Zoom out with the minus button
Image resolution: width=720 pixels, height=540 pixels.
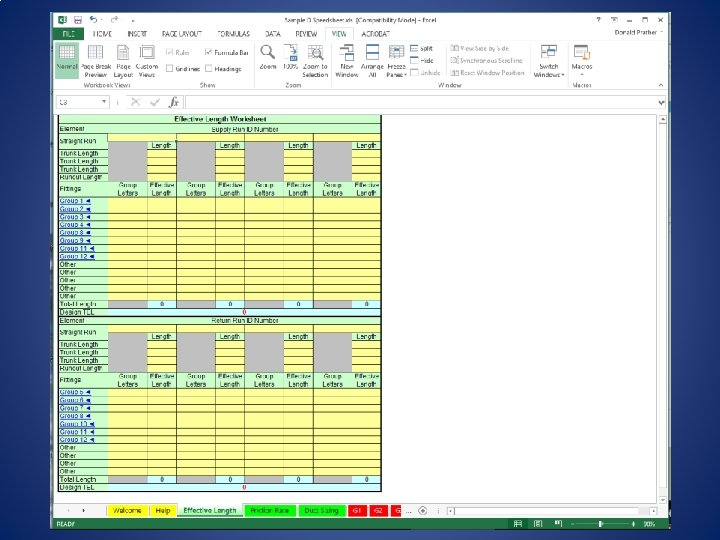point(573,524)
